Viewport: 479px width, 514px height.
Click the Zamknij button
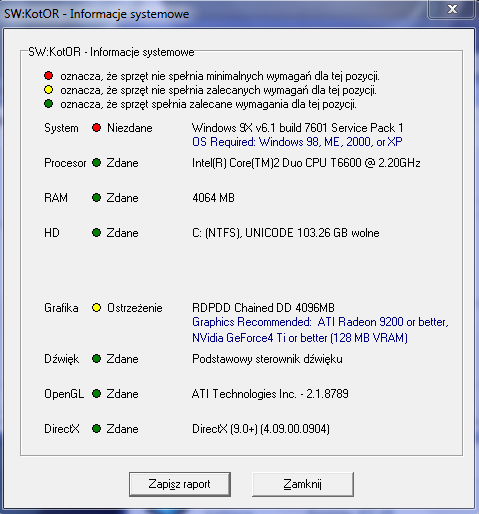click(x=303, y=484)
